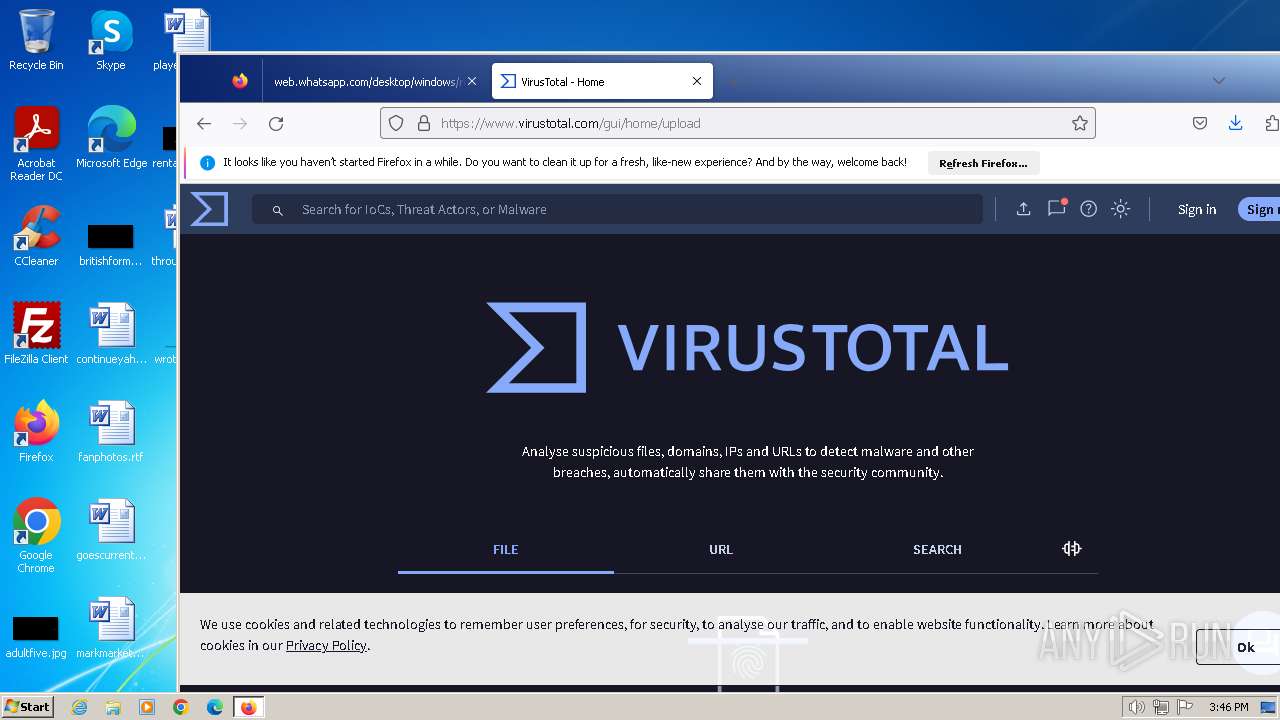Open markmarket document on the desktop
Screen dimensions: 1280x720
pos(111,628)
